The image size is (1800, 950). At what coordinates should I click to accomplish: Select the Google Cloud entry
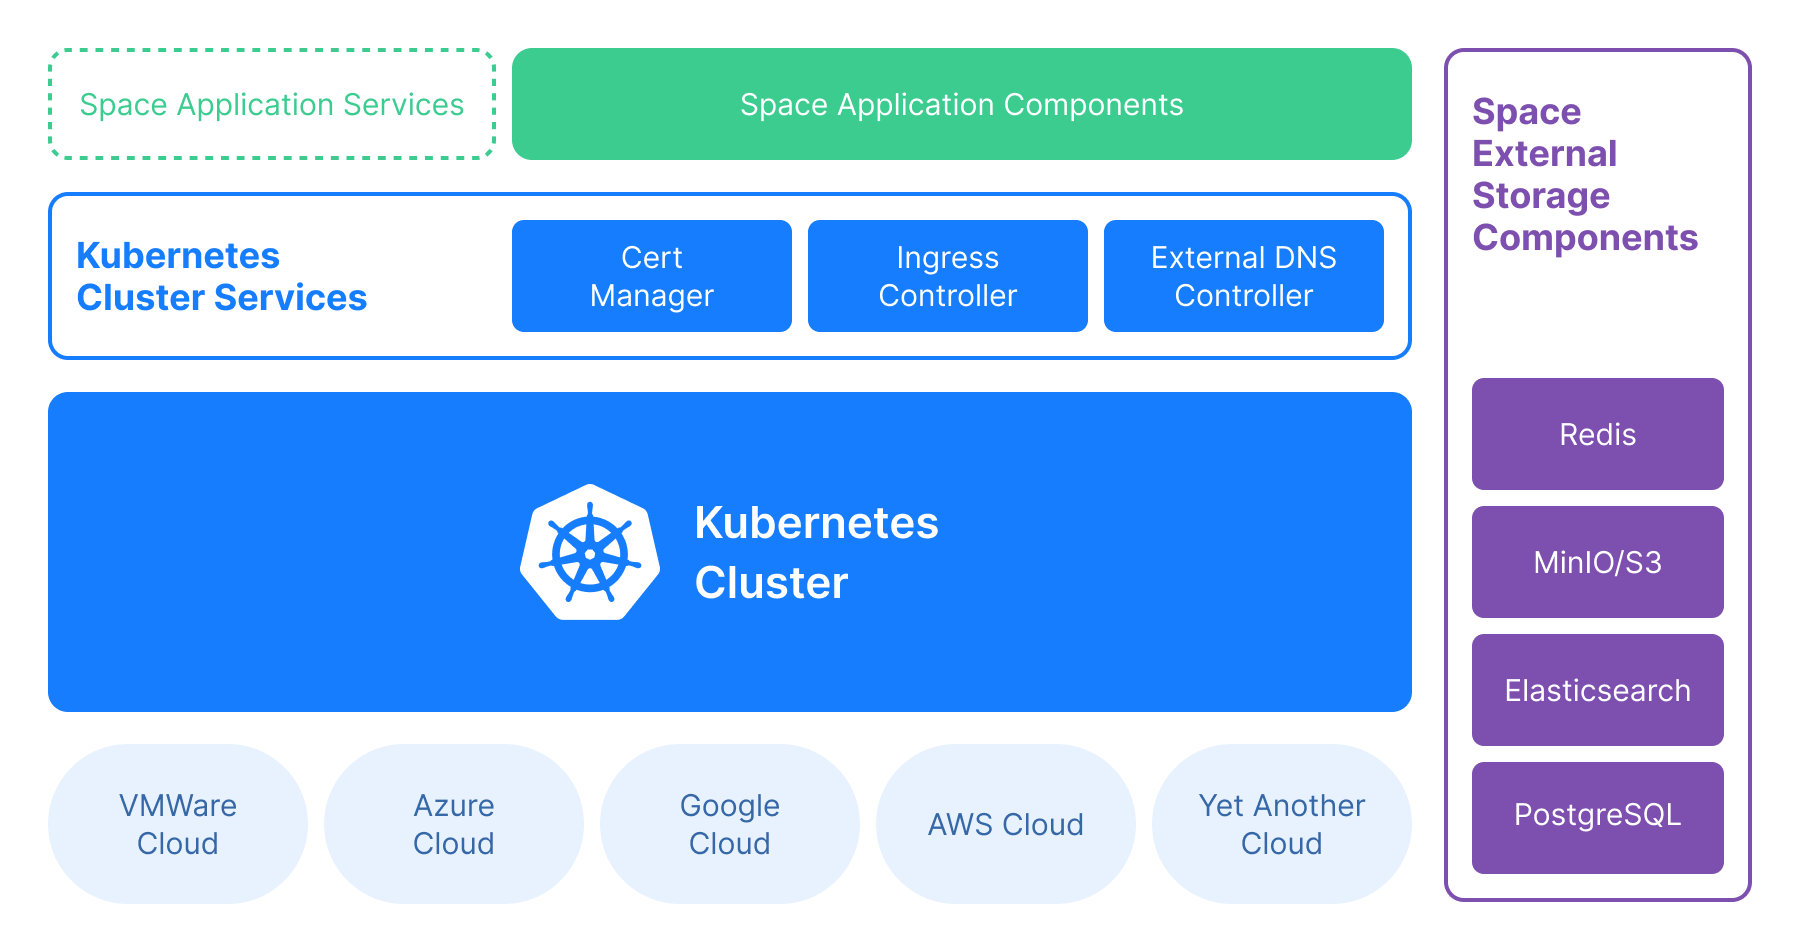point(730,823)
